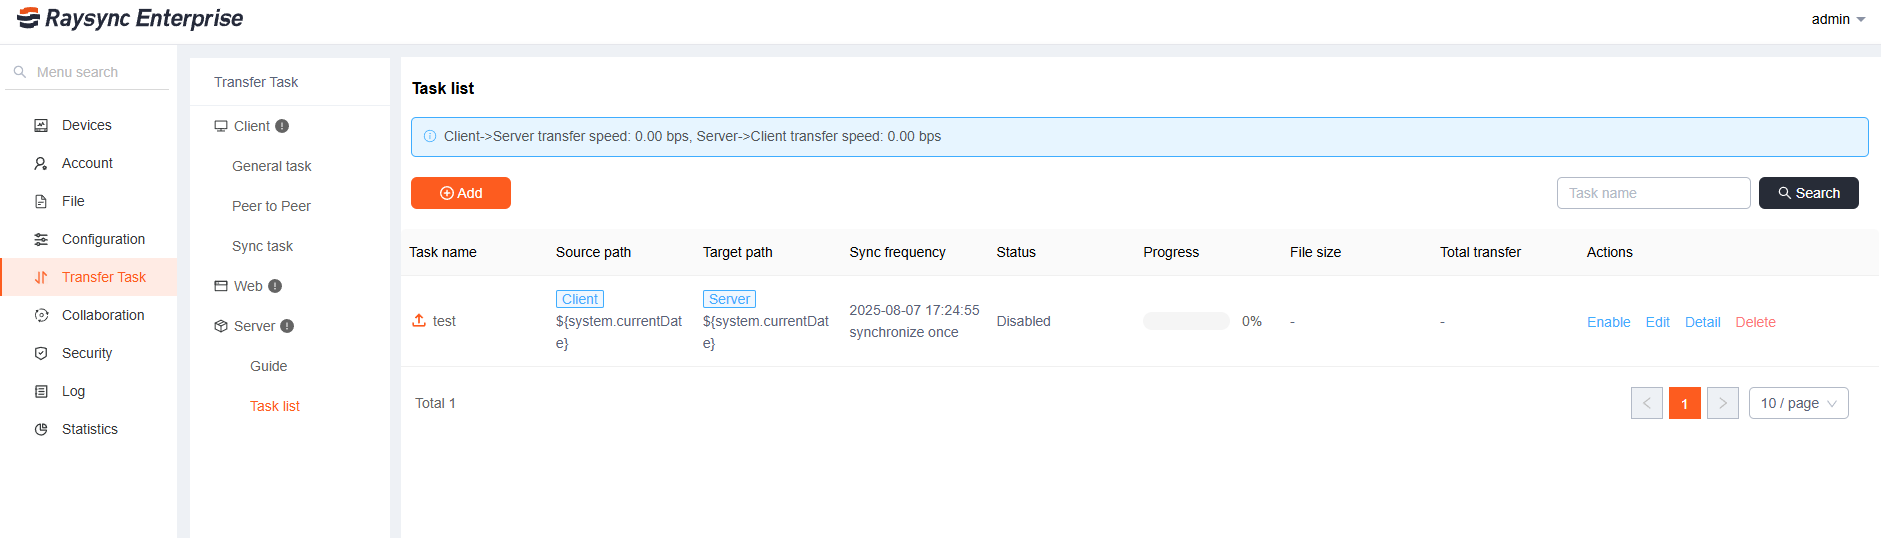Collapse the Server section in Transfer Task
Viewport: 1881px width, 538px height.
click(x=254, y=326)
